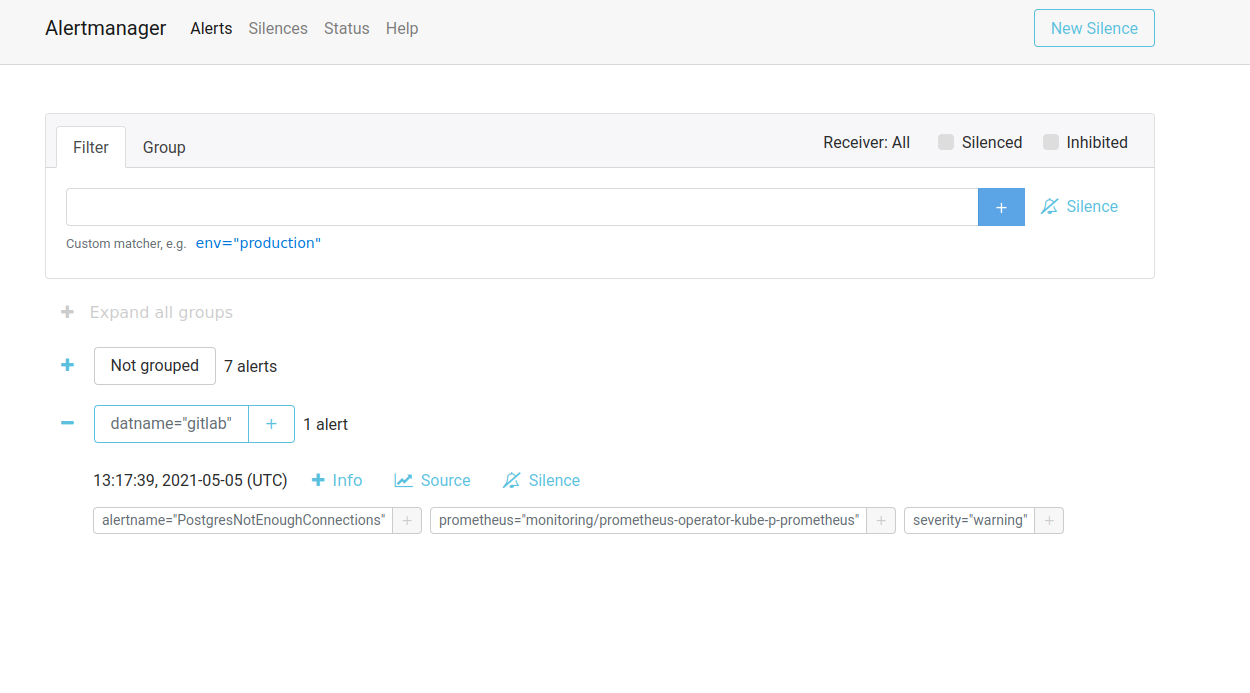Open the alert Info details
This screenshot has height=693, width=1250.
pyautogui.click(x=337, y=480)
